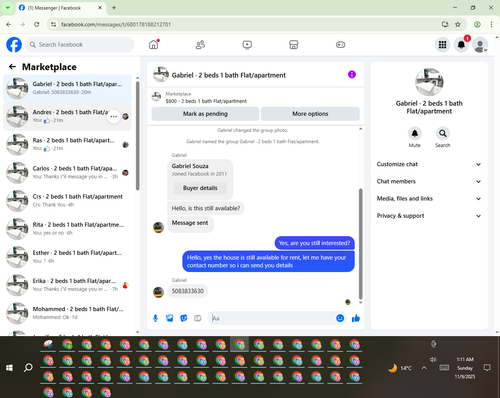Open the Facebook apps menu grid
This screenshot has height=398, width=500.
[442, 45]
